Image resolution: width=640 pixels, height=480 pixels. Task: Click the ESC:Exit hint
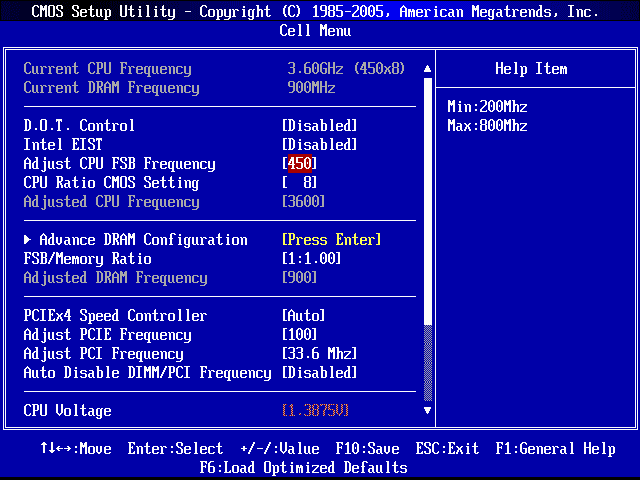(x=447, y=449)
